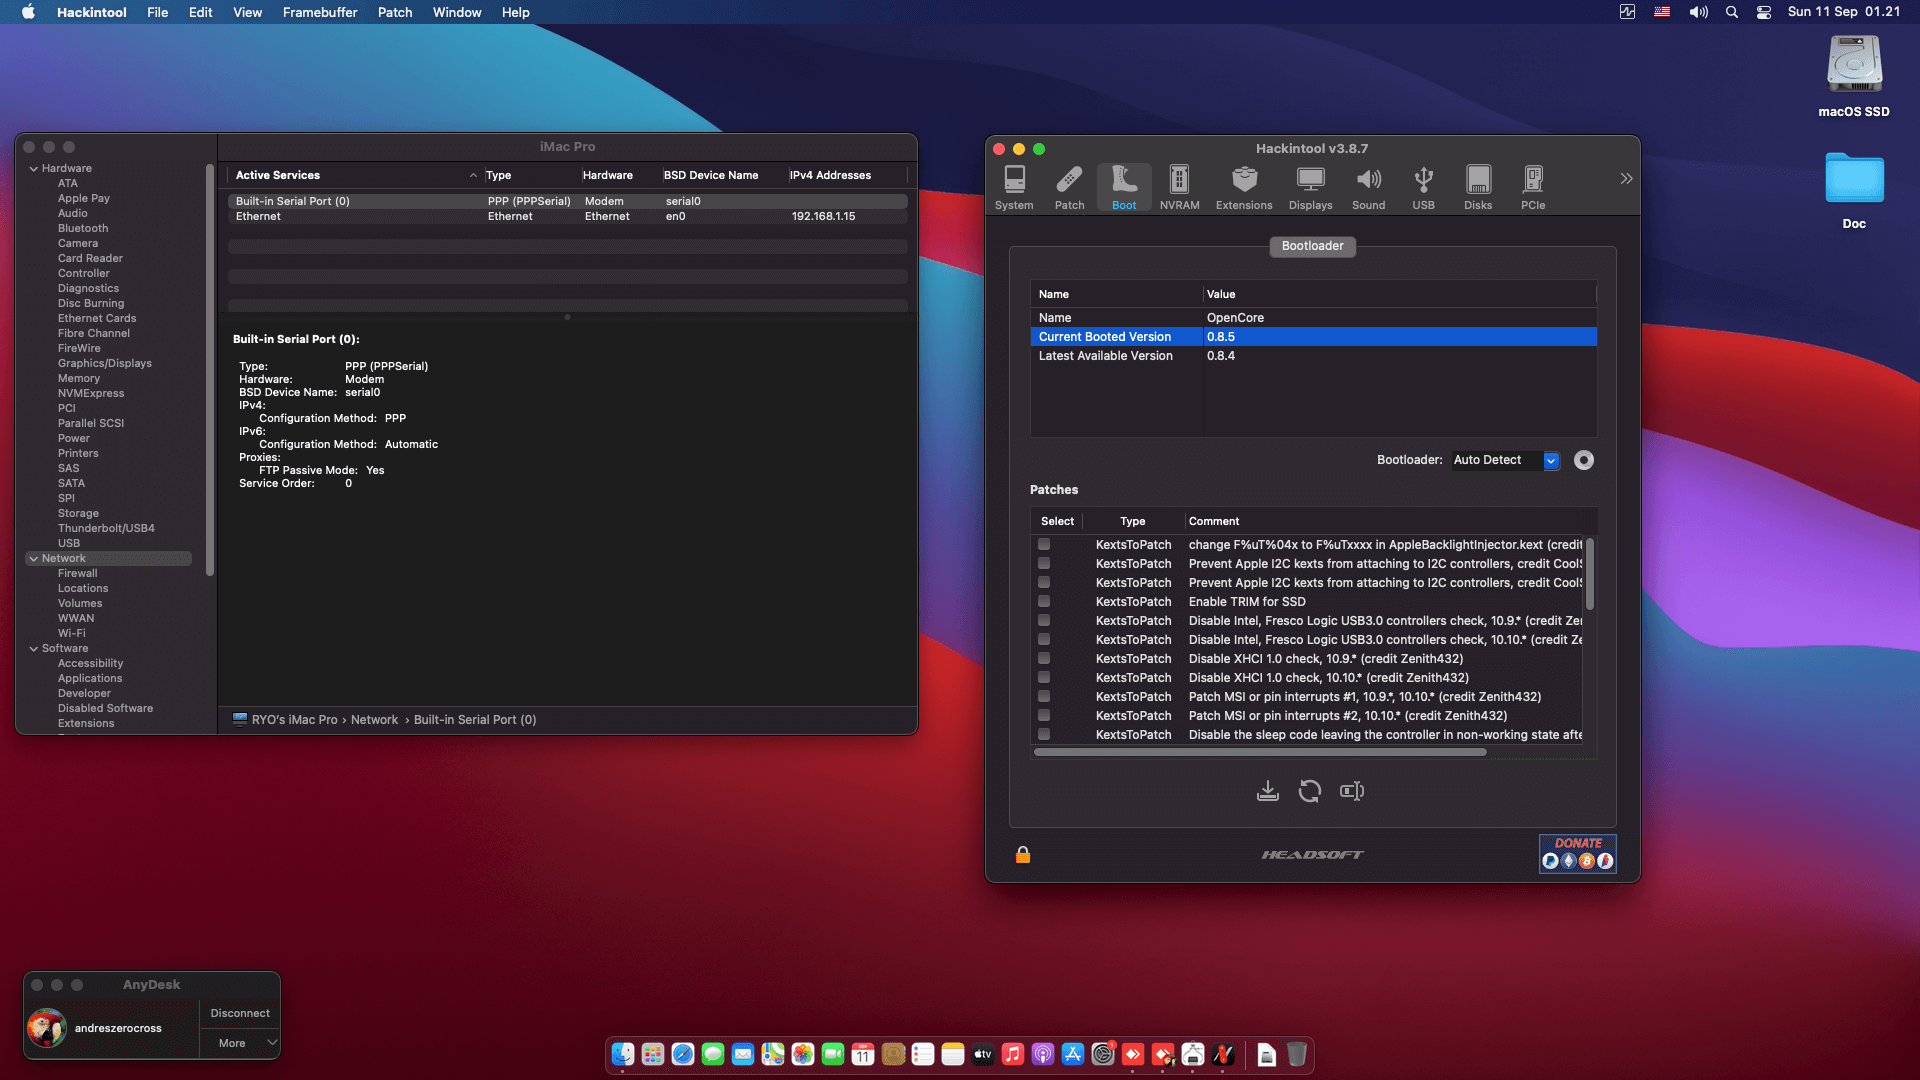Open the Bootloader selection dropdown
1920x1080 pixels.
coord(1551,460)
